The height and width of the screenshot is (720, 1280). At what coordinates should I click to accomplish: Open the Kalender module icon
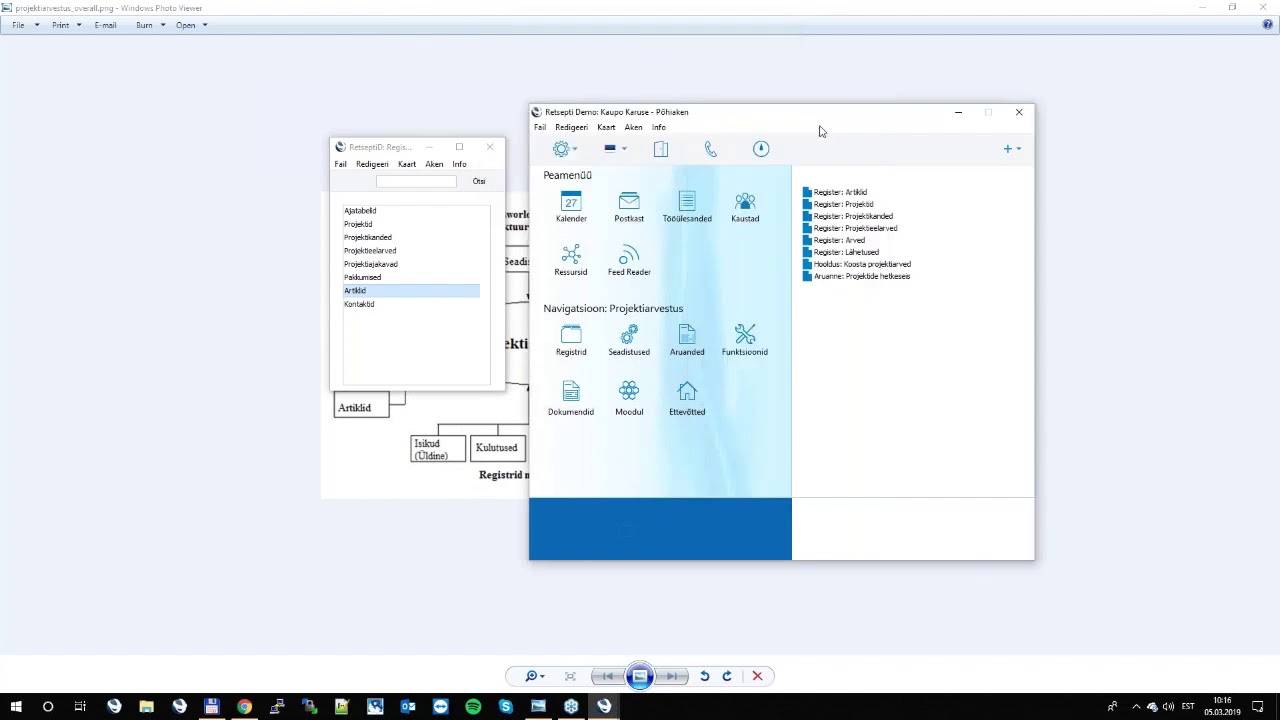click(x=571, y=201)
